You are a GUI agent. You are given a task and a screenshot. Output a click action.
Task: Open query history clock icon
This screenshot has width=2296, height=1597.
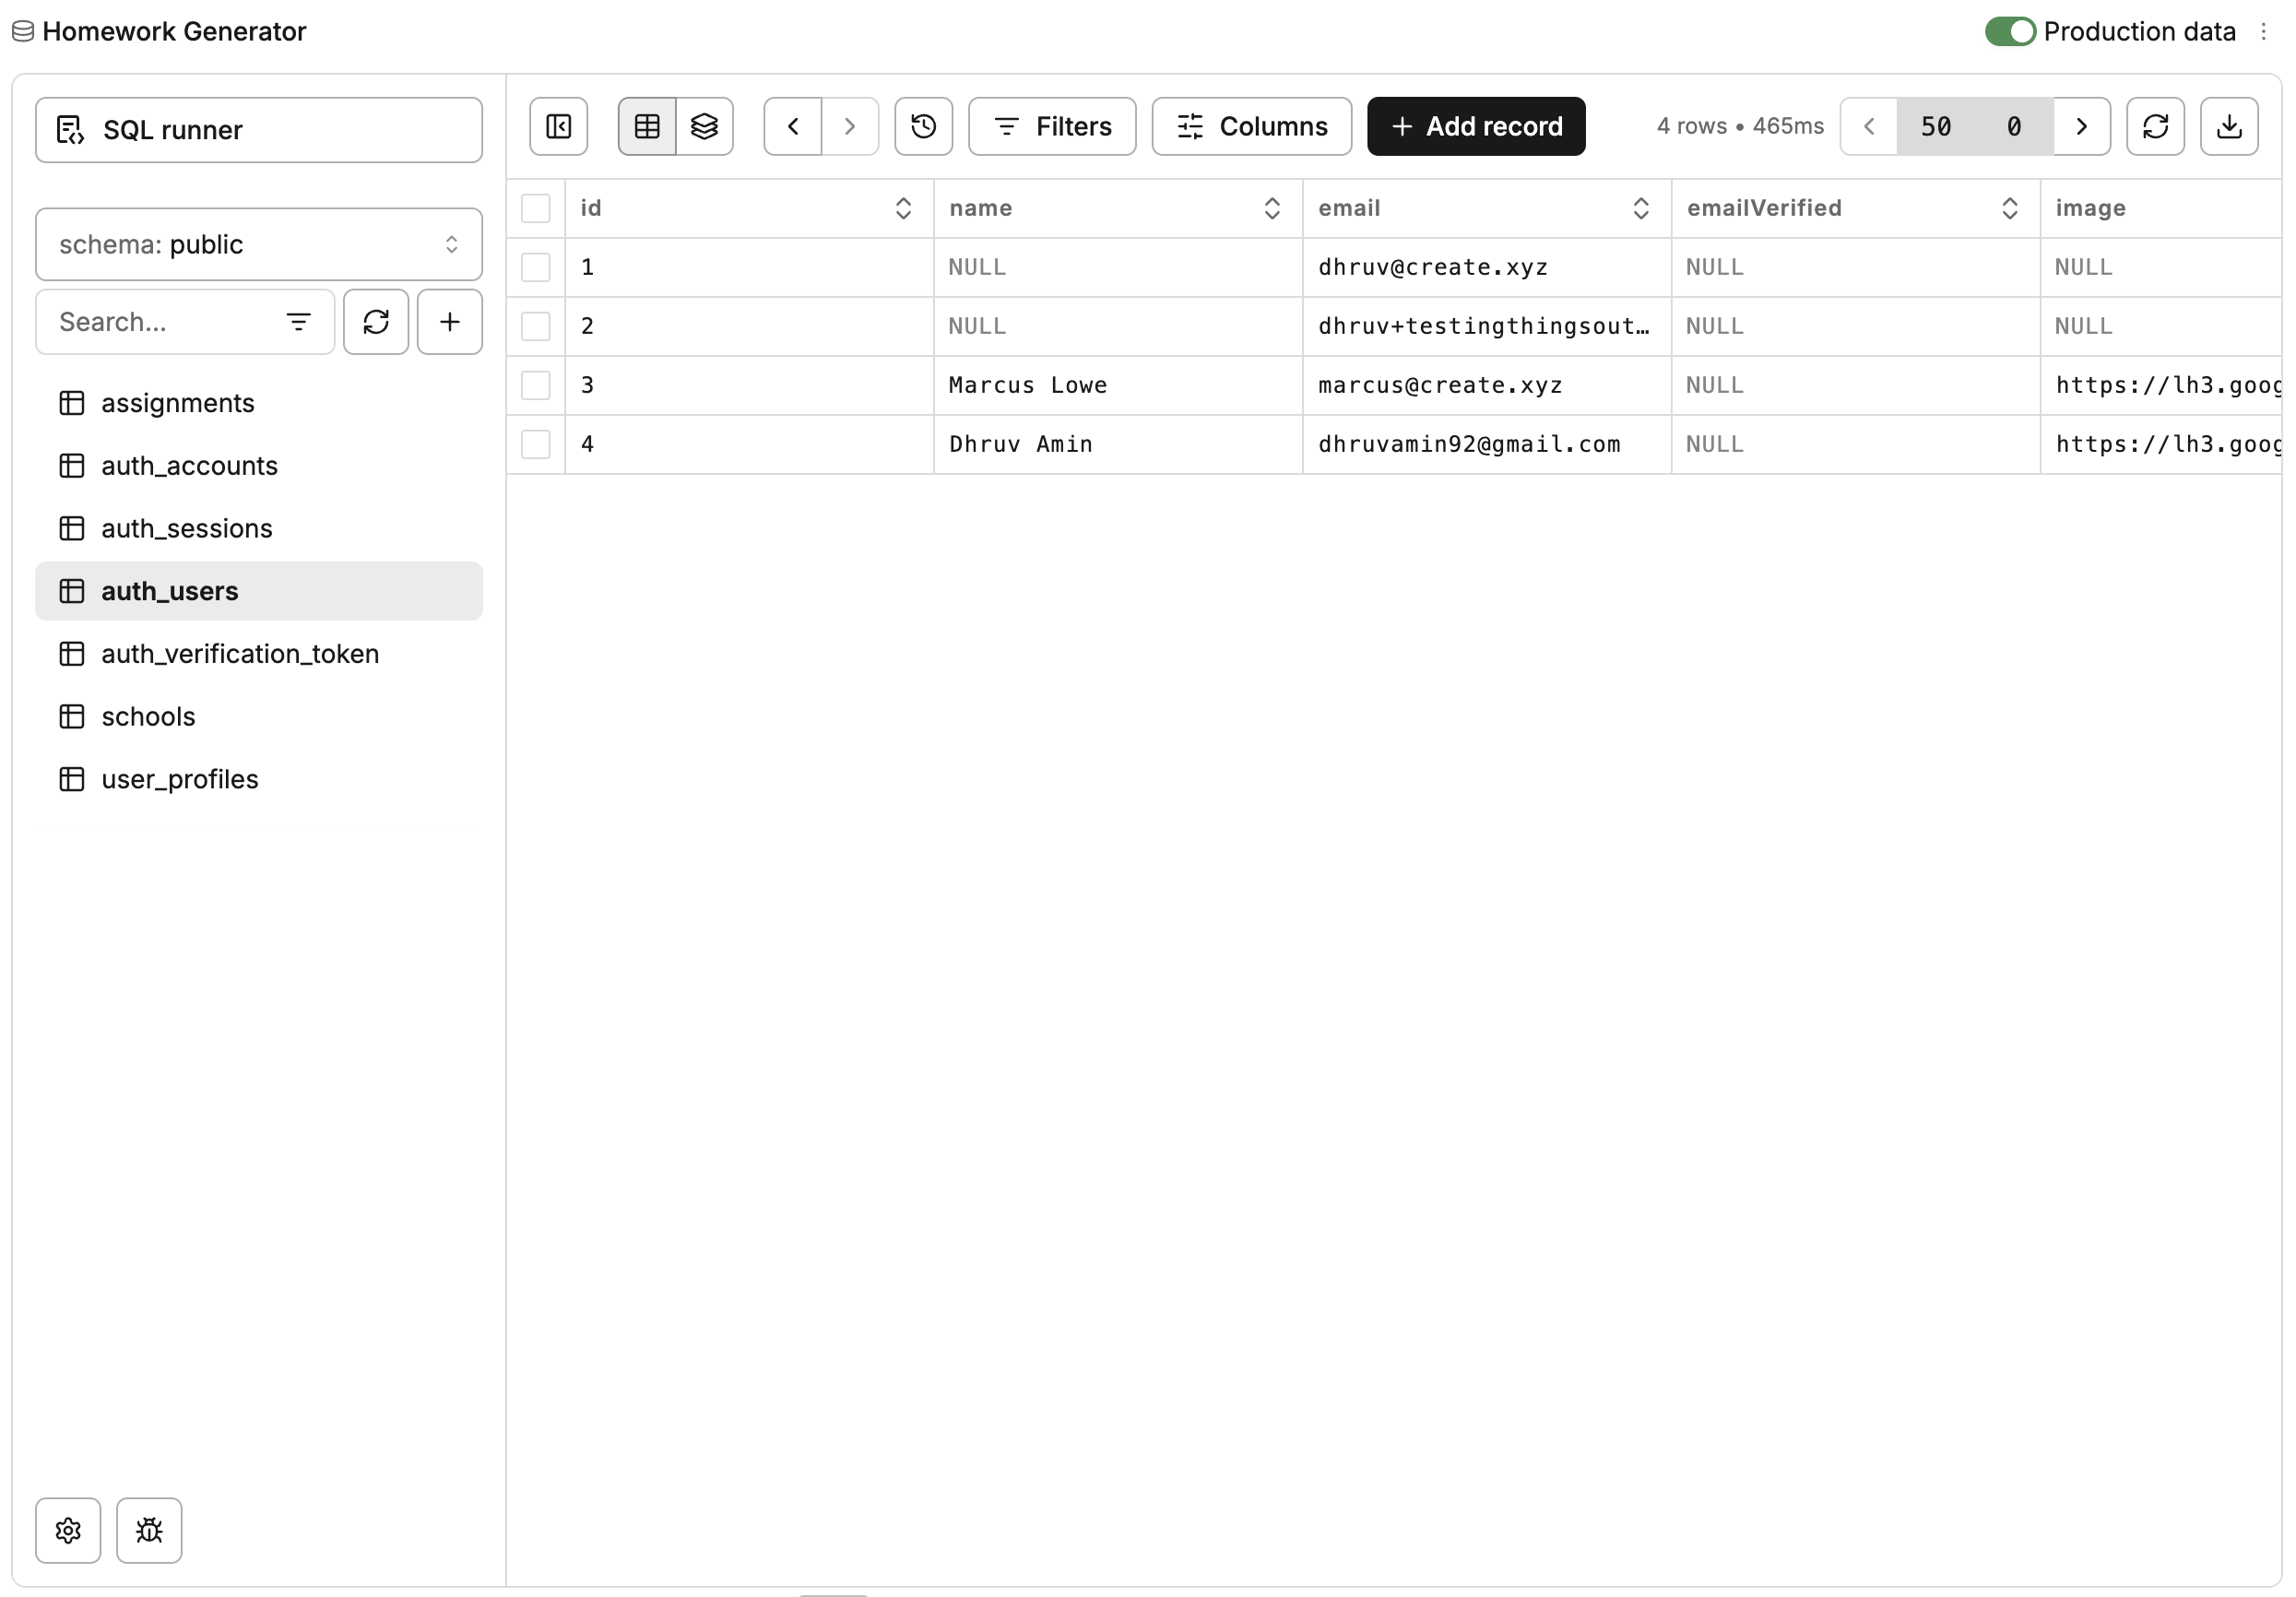coord(923,126)
